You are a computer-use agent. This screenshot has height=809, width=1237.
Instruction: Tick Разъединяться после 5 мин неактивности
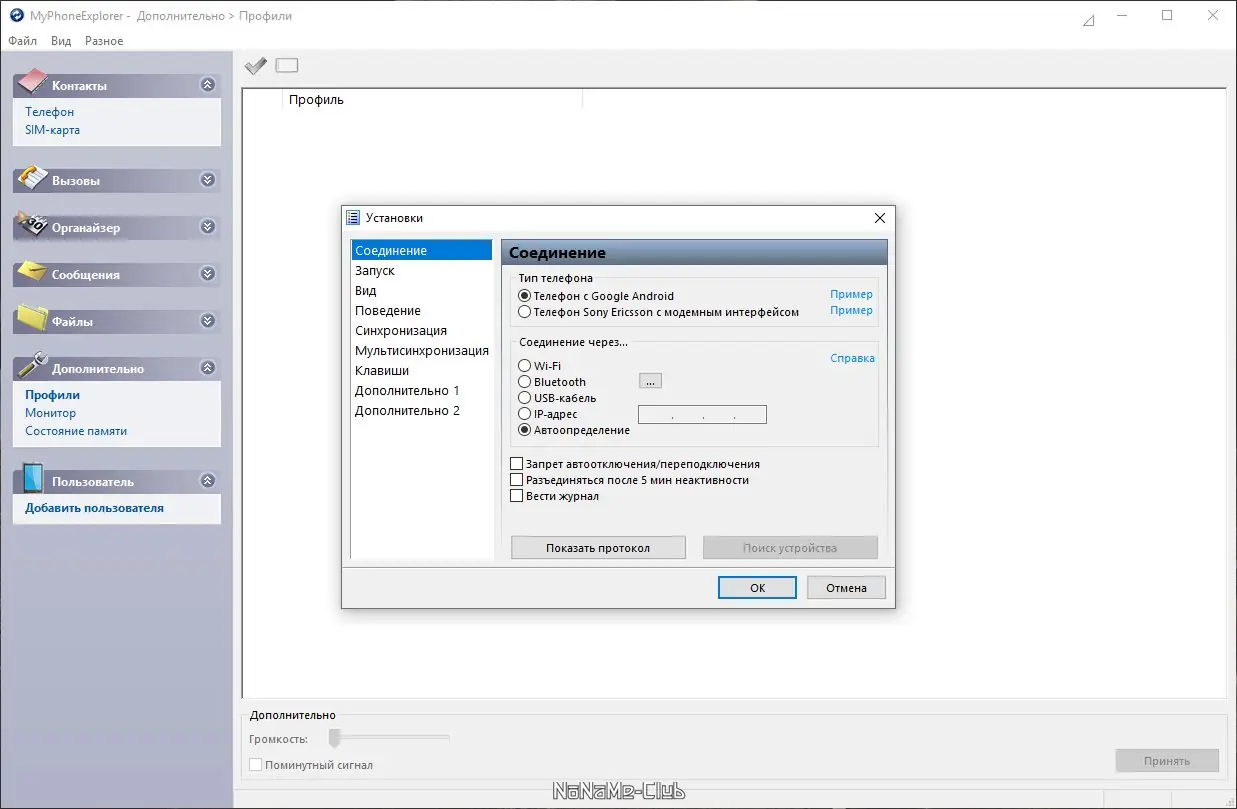click(517, 480)
